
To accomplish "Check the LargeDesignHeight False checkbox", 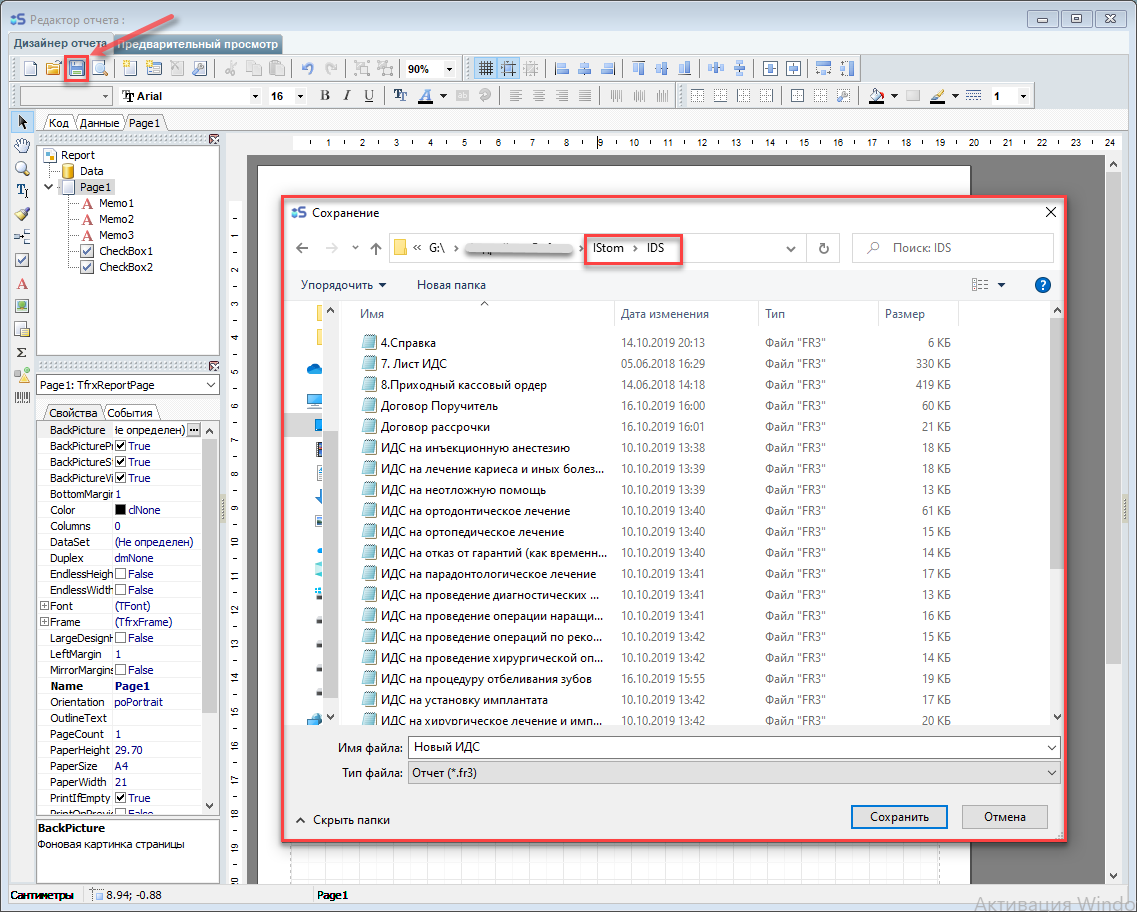I will coord(121,638).
